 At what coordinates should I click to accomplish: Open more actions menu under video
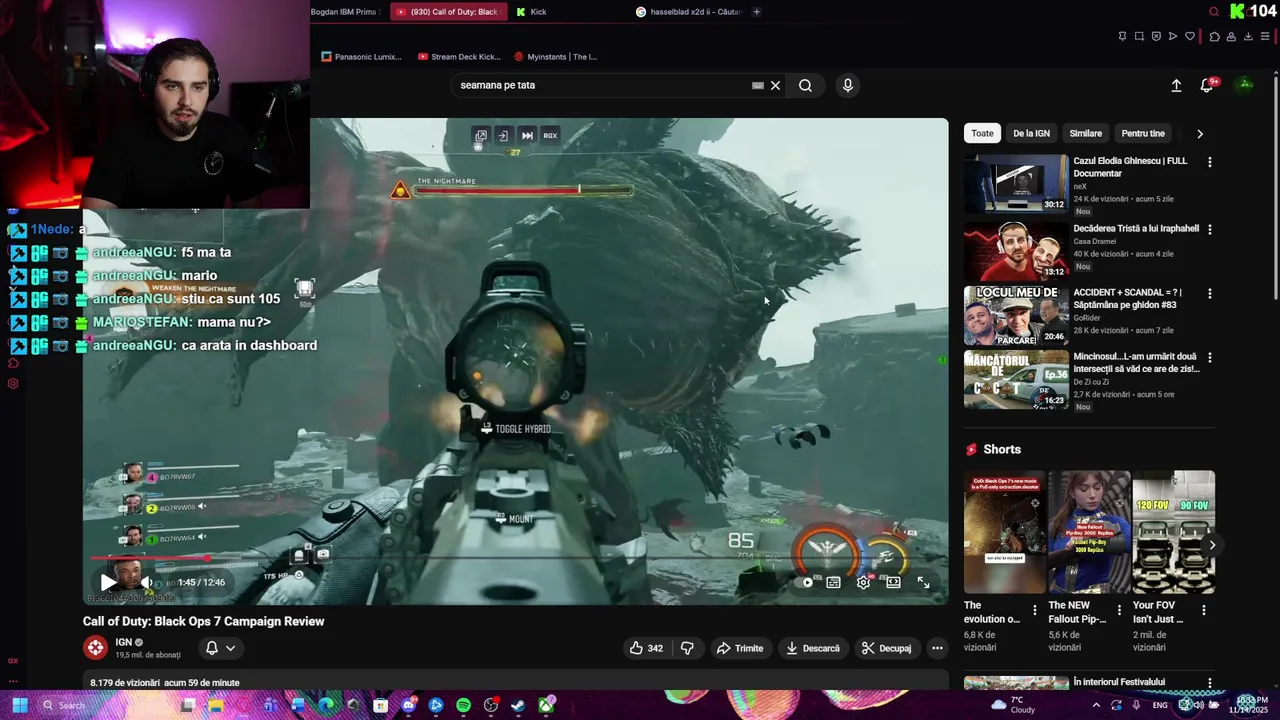(937, 648)
